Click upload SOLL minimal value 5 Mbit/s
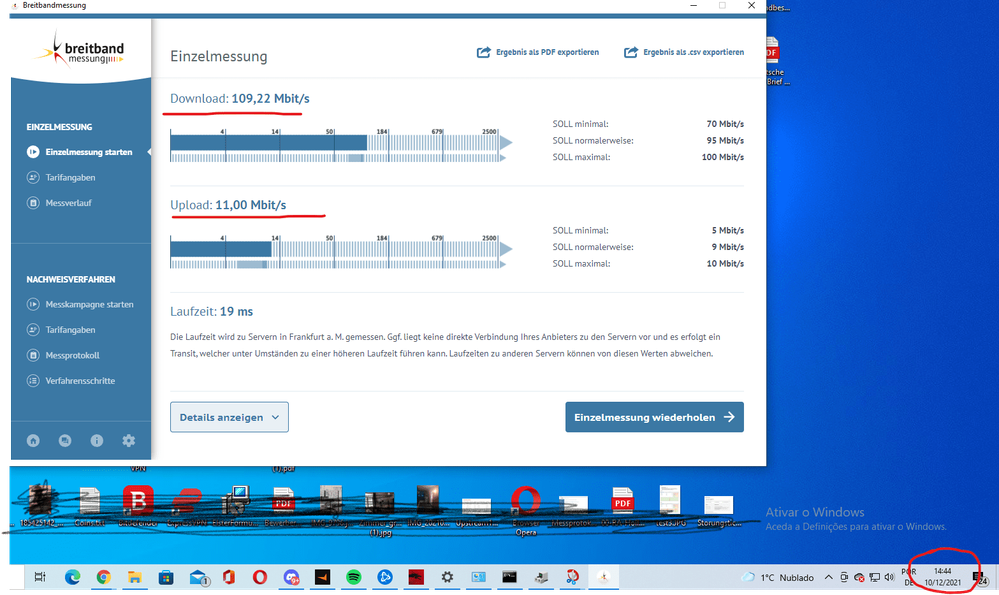This screenshot has height=595, width=999. pos(728,231)
